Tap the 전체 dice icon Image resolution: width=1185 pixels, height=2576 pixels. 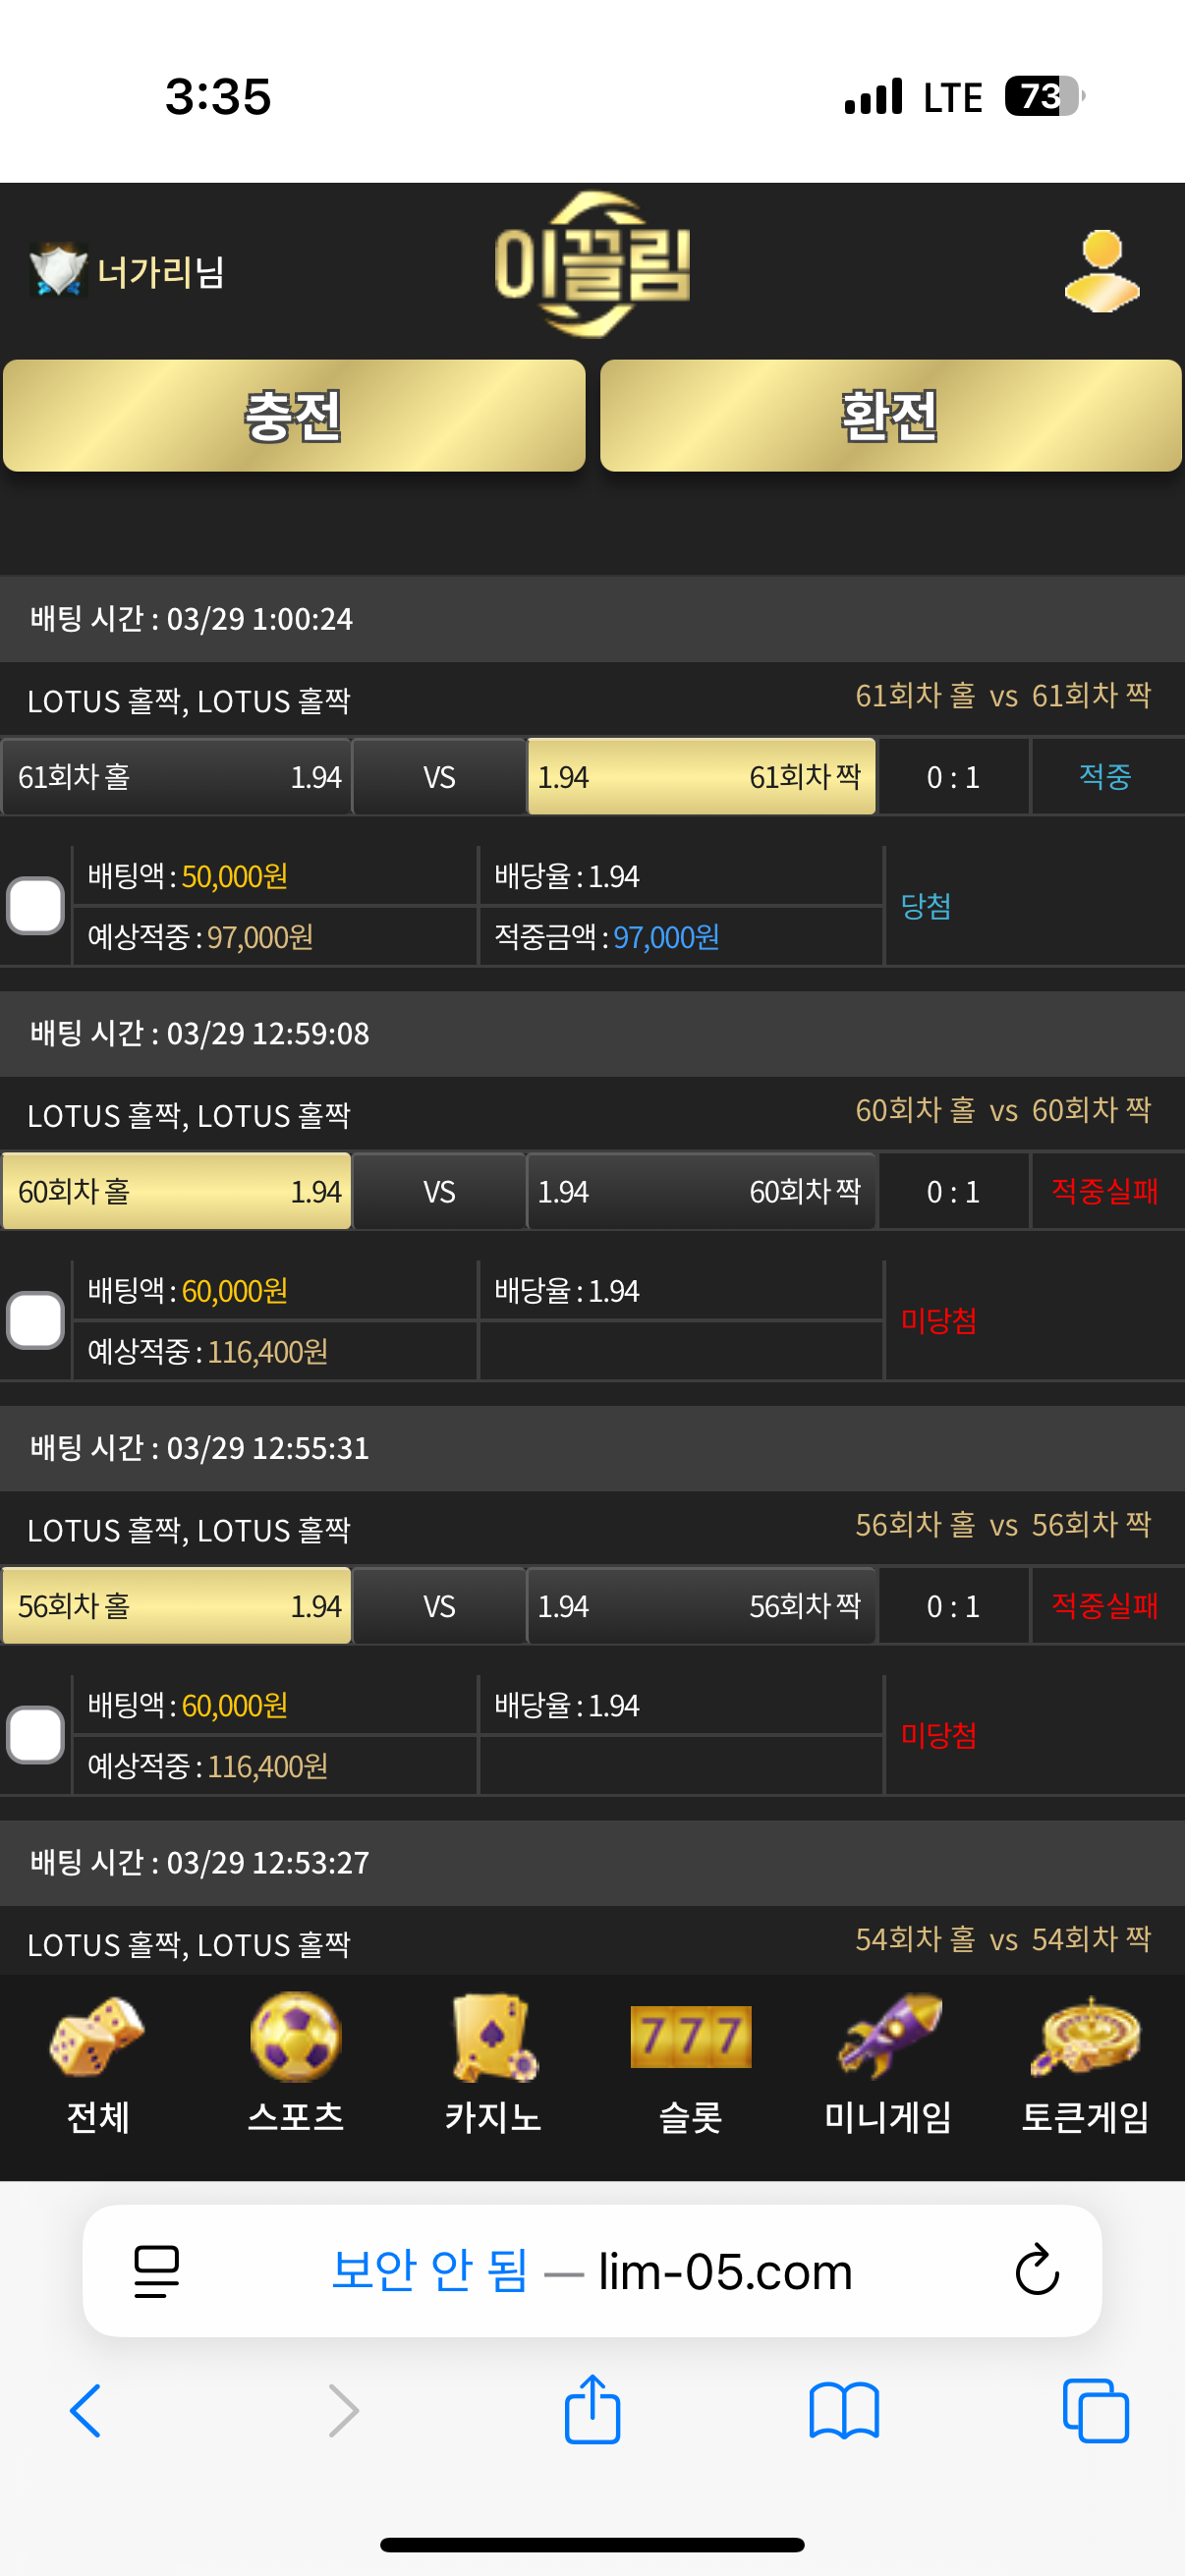[x=97, y=2035]
